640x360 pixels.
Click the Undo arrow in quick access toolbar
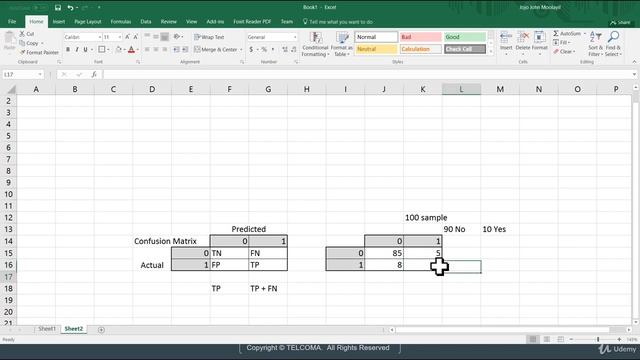pos(70,7)
